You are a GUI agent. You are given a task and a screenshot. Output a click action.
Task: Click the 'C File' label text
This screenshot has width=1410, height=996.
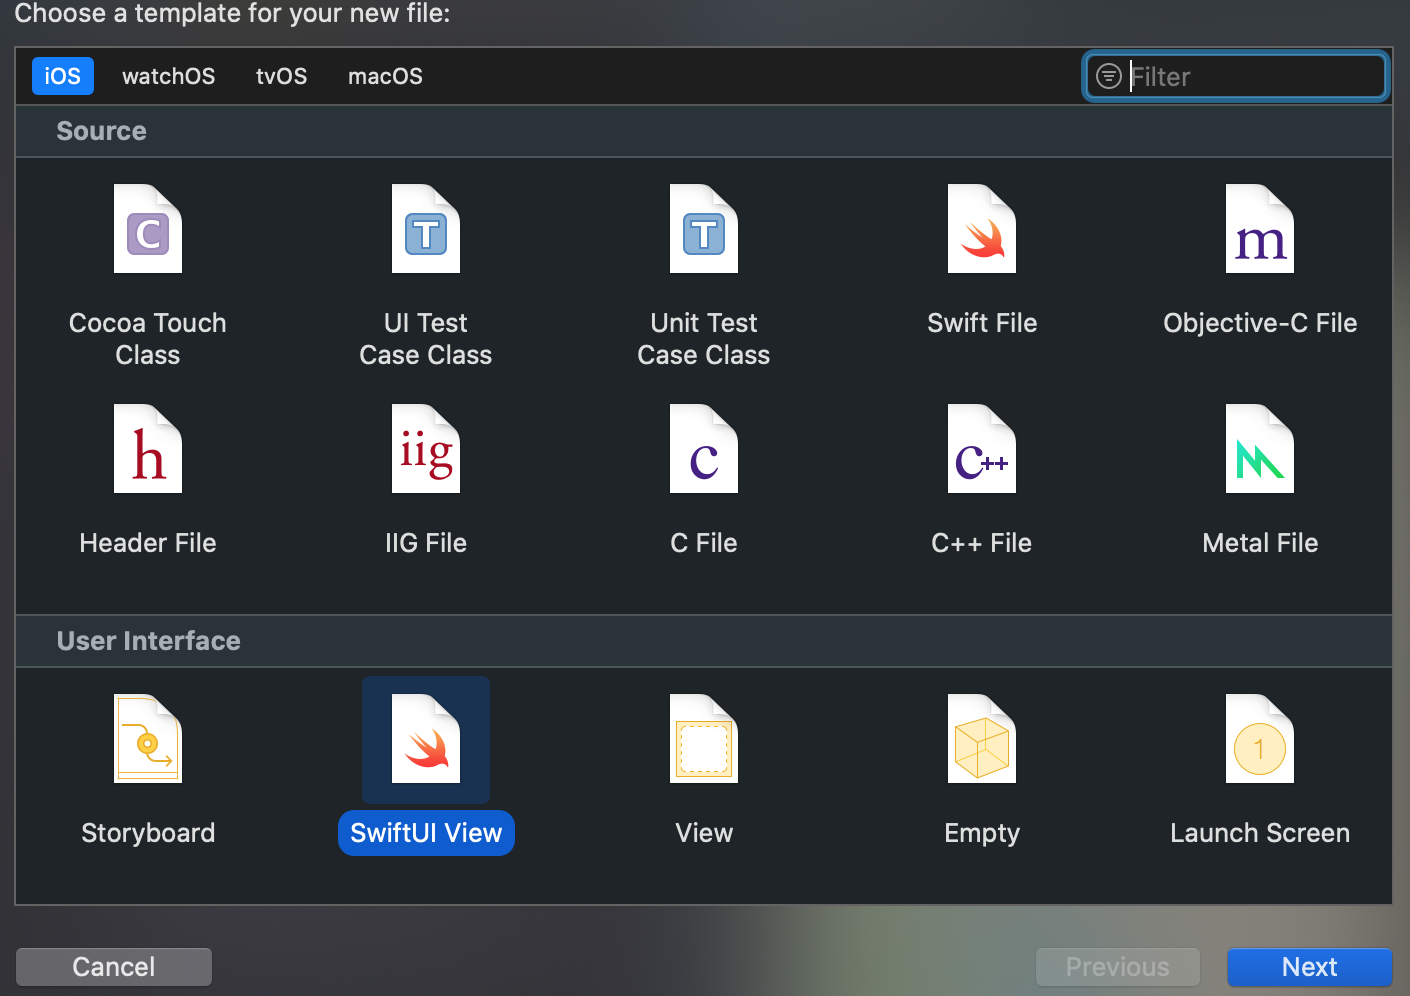click(x=704, y=543)
